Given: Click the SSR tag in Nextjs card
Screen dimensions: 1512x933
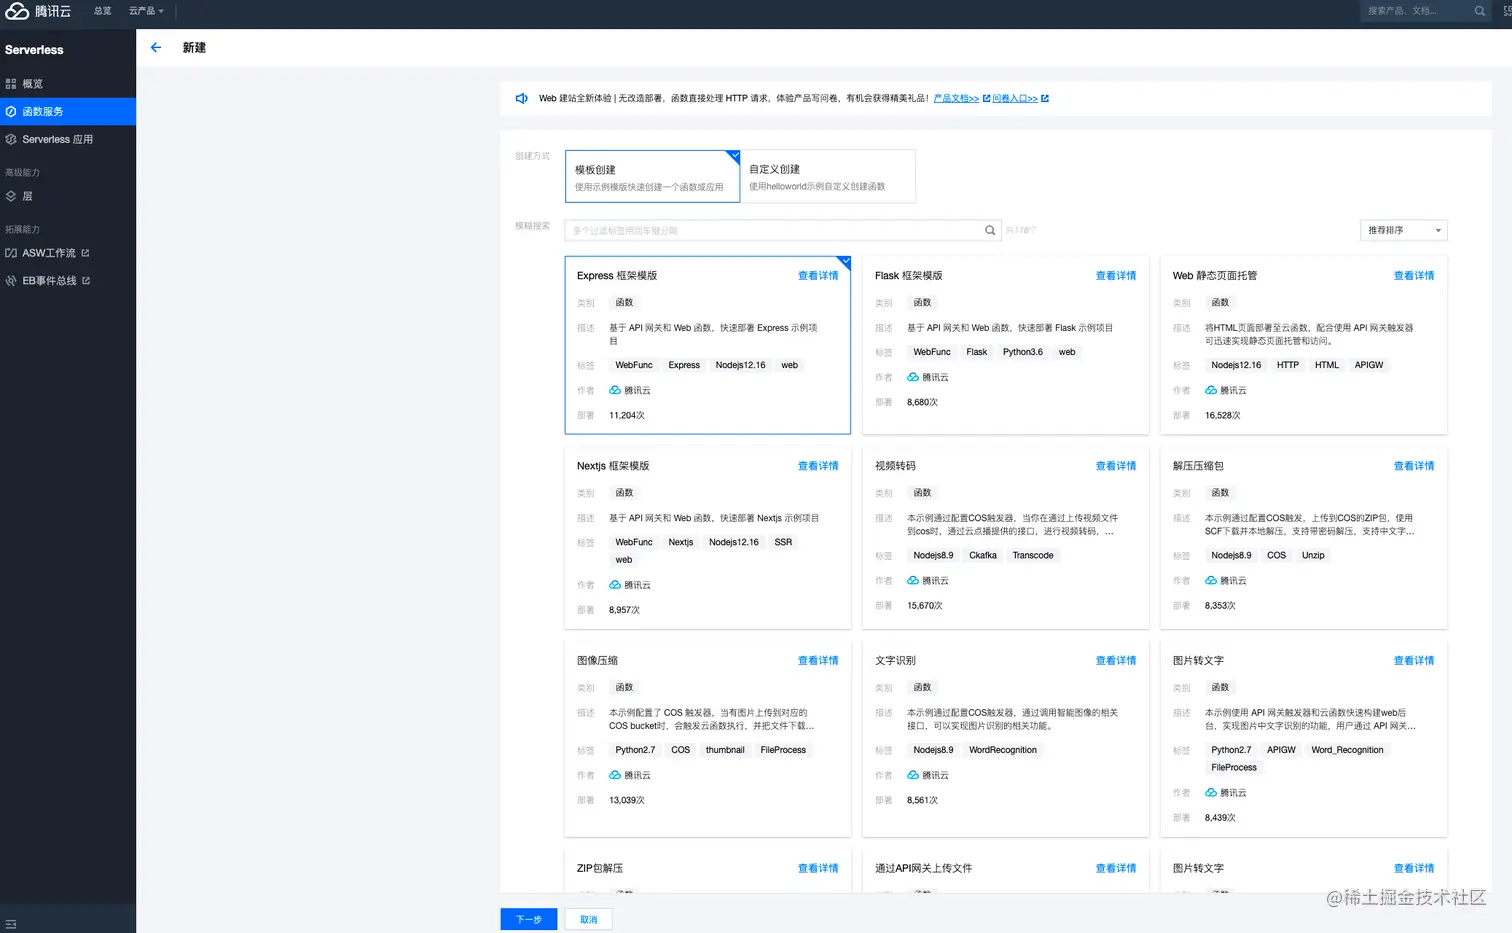Looking at the screenshot, I should click(x=783, y=542).
